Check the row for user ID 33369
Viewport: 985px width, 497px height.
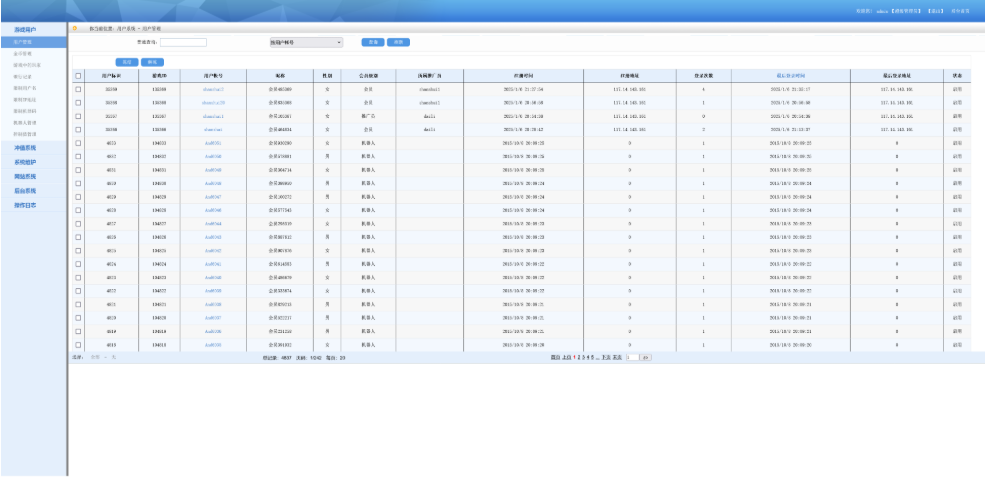79,88
